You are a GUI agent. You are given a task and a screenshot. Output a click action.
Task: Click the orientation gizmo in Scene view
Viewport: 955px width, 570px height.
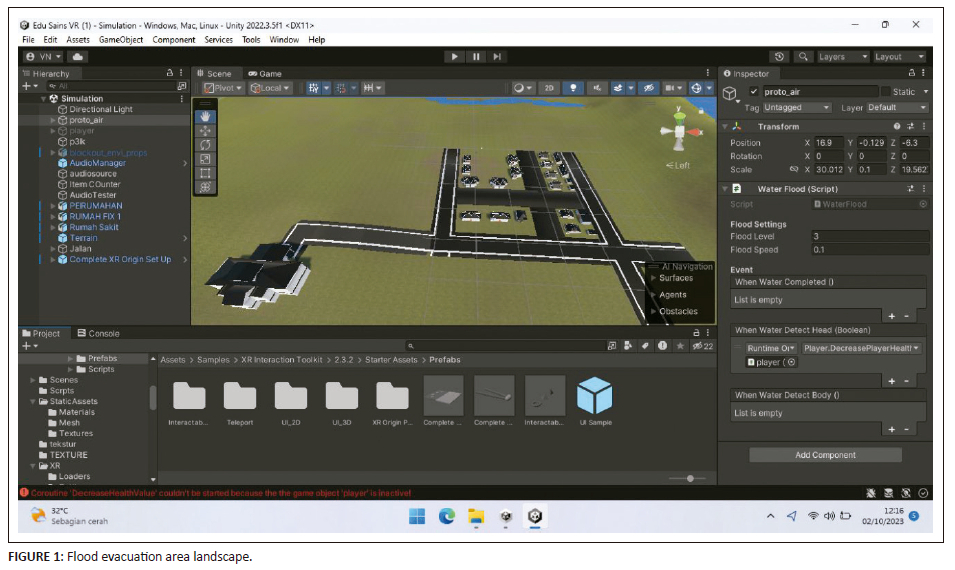click(680, 130)
